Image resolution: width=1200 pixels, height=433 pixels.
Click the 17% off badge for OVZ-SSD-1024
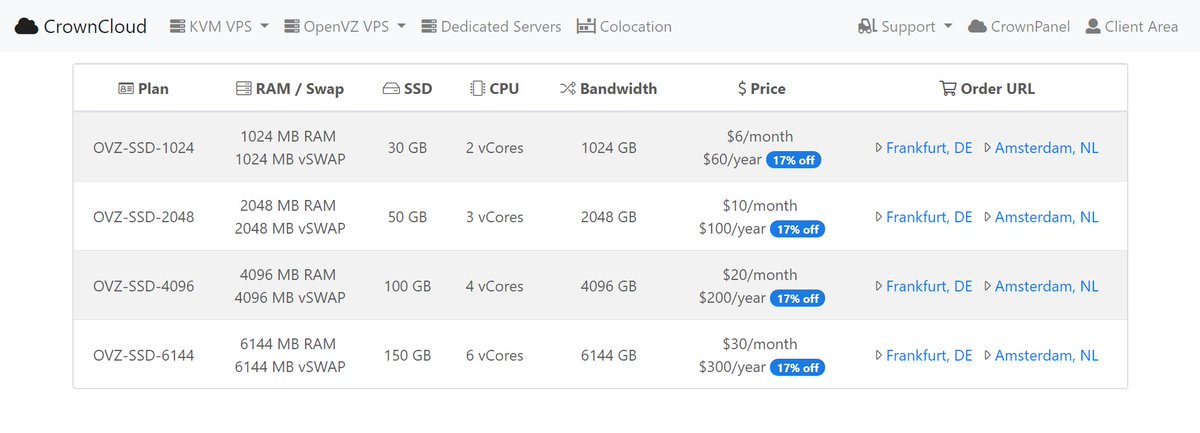(x=793, y=160)
